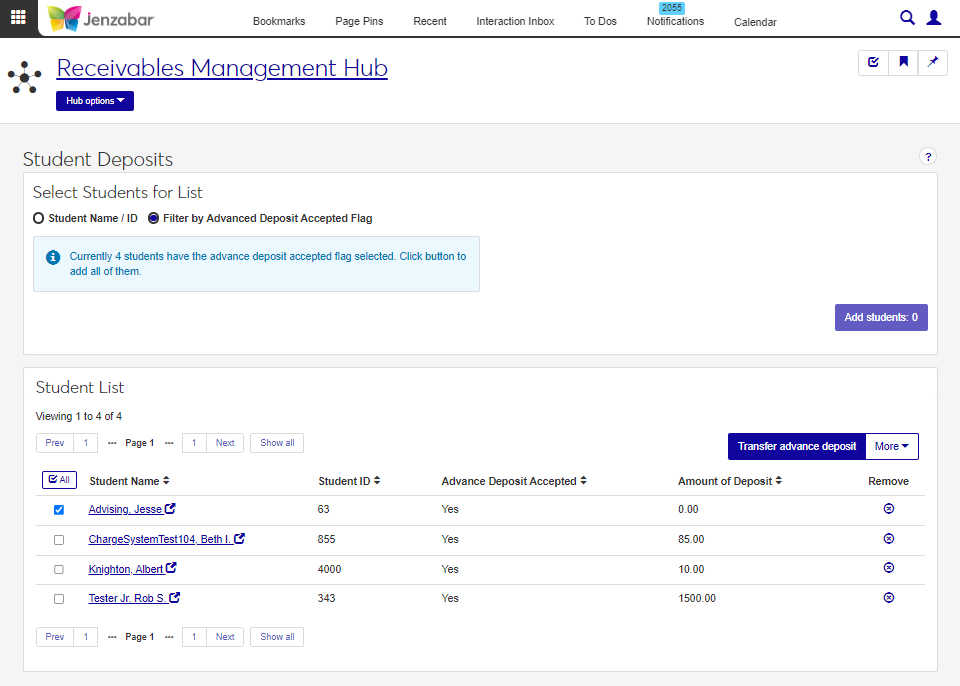Expand the Hub options dropdown
The height and width of the screenshot is (686, 960).
click(95, 101)
